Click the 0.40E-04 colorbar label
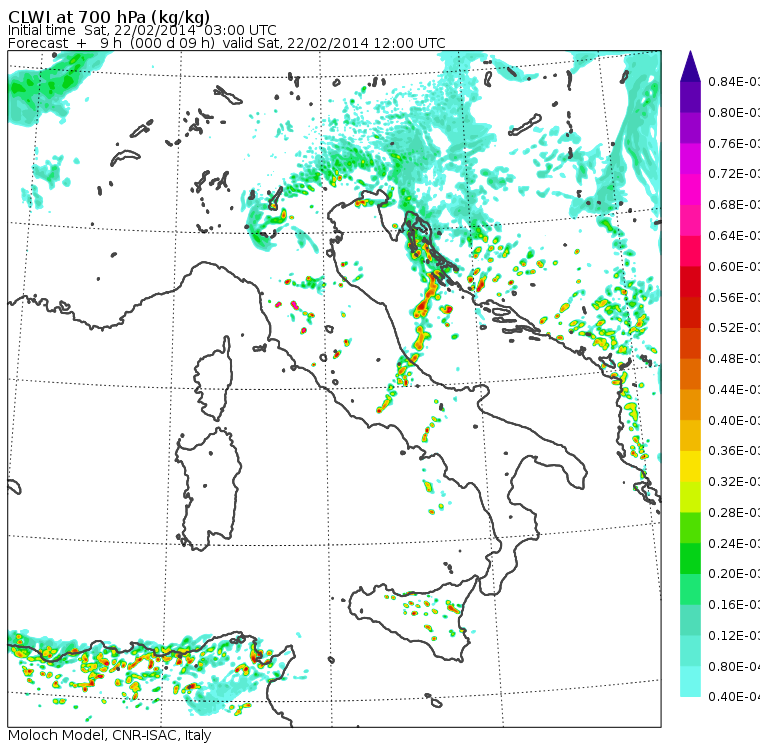Image resolution: width=760 pixels, height=749 pixels. coord(734,697)
